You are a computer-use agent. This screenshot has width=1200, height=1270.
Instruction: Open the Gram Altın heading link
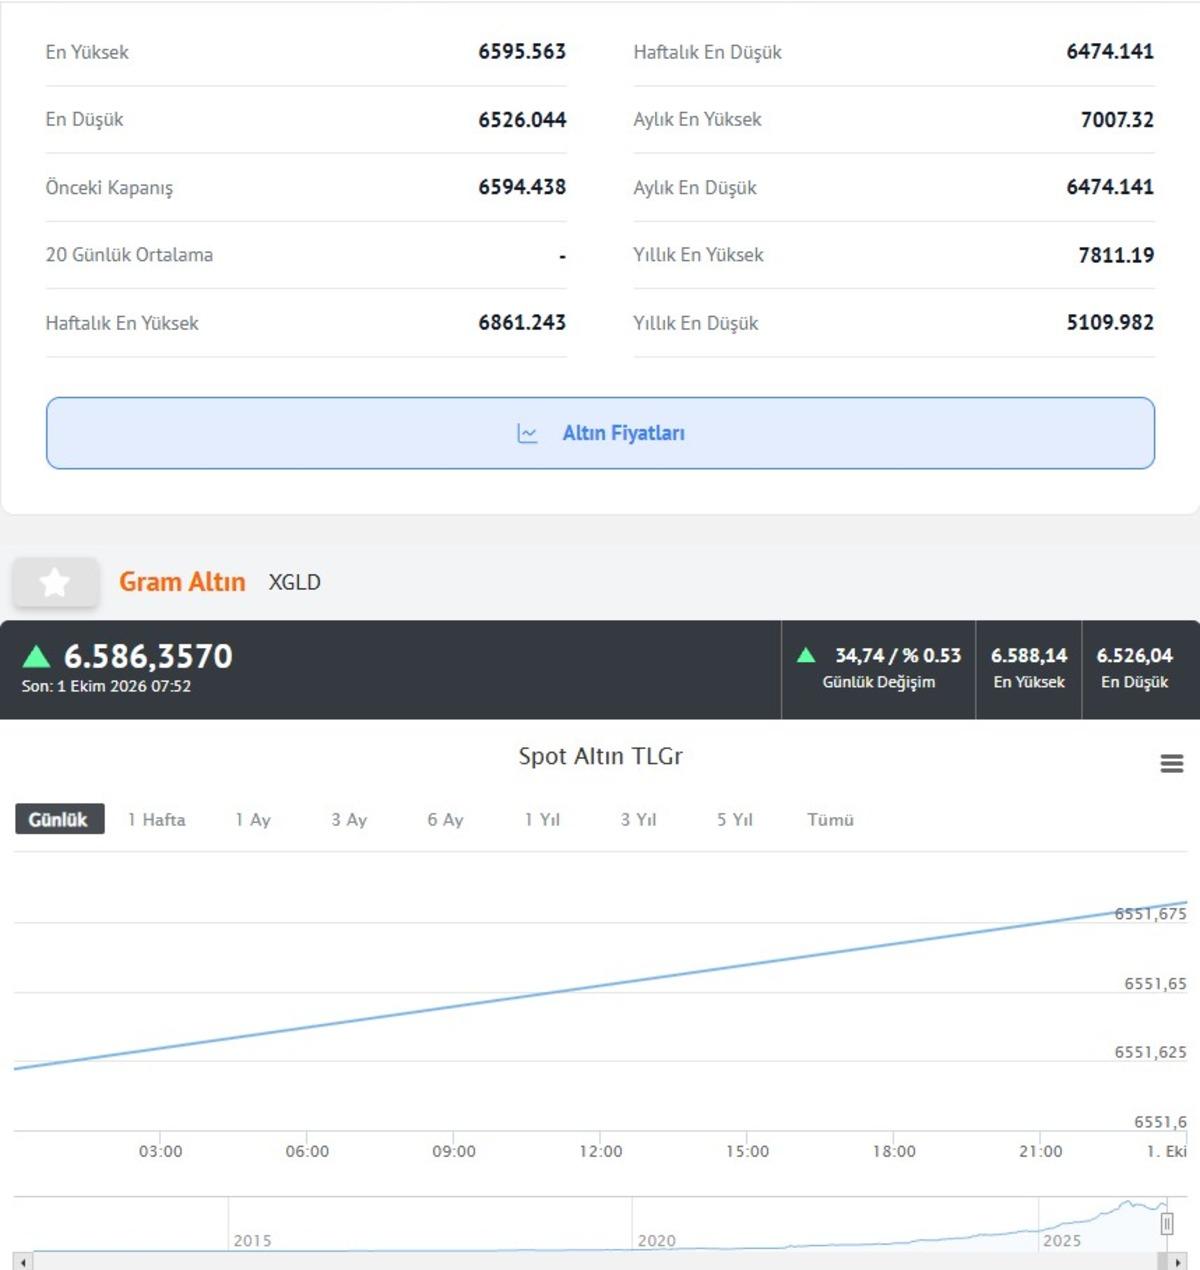click(x=182, y=582)
